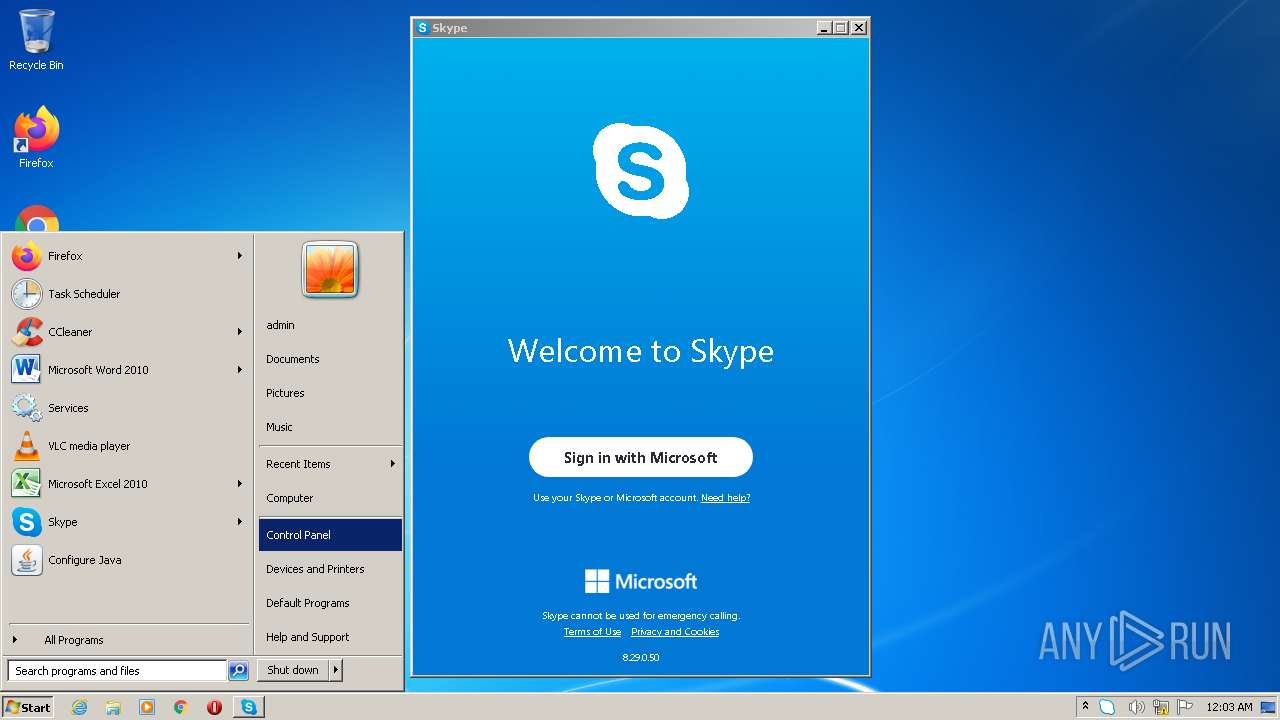The image size is (1280, 720).
Task: Click the taskbar clock 12:03 AM
Action: [1229, 707]
